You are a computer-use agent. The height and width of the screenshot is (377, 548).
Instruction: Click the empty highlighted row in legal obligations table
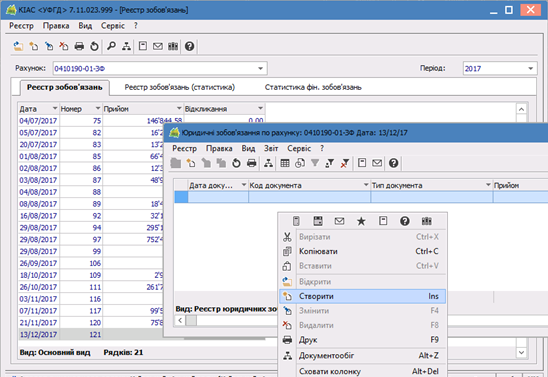(x=361, y=197)
